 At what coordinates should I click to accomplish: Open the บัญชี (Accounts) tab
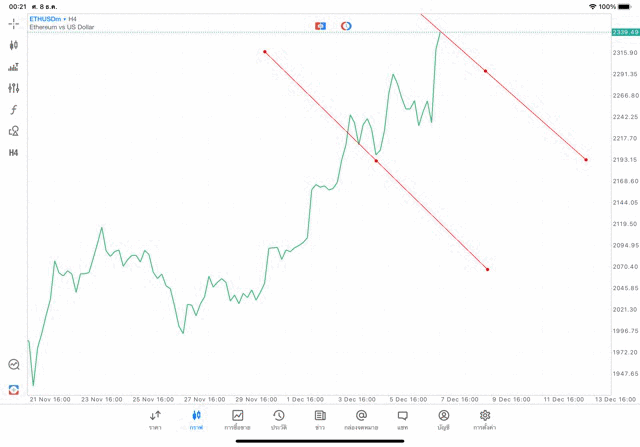(443, 420)
